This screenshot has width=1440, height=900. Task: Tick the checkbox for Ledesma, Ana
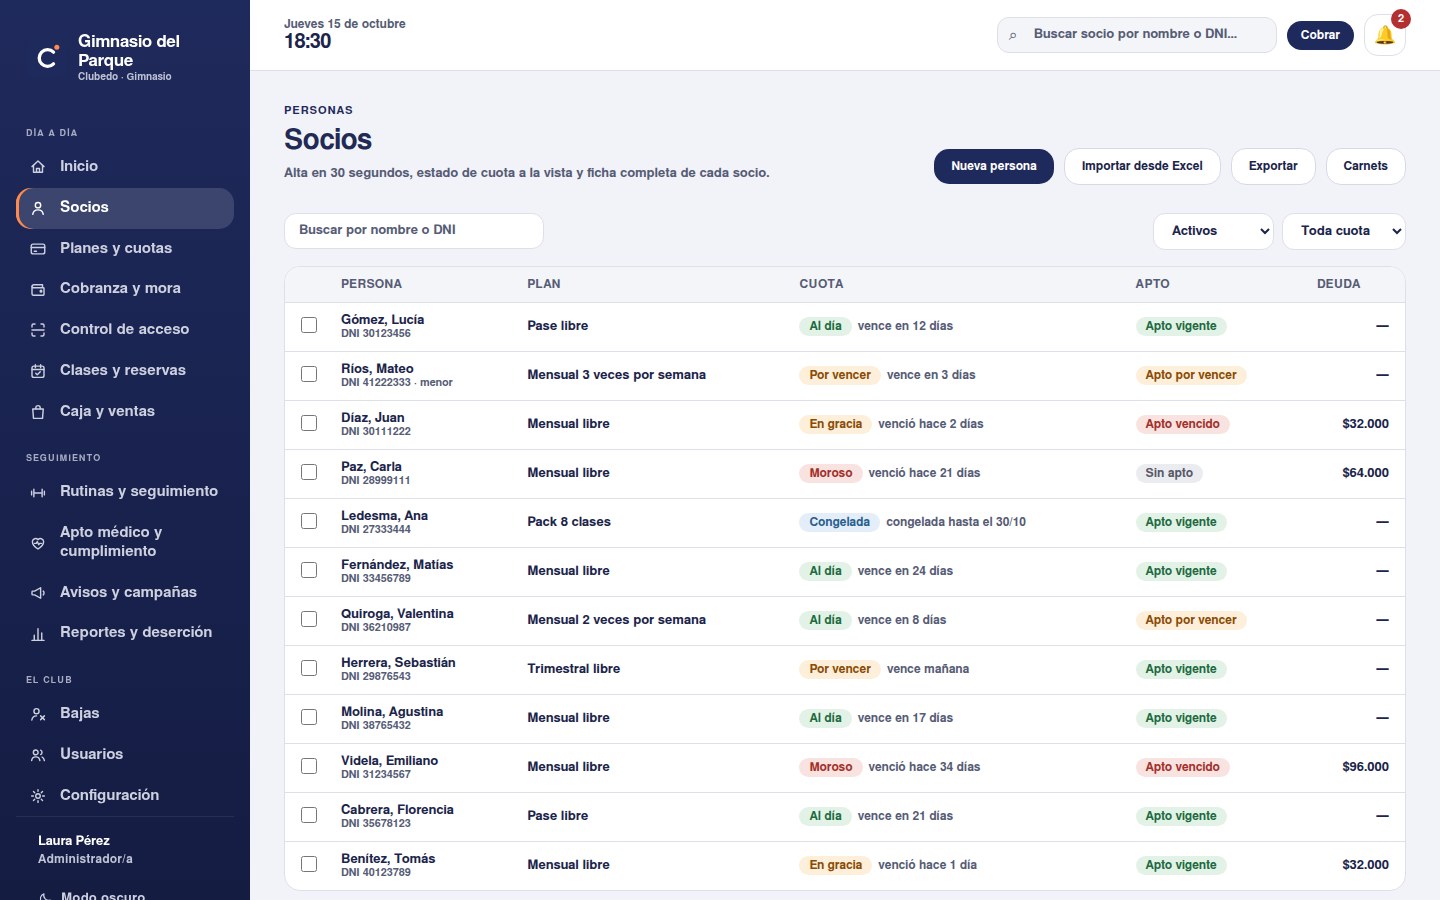pos(309,521)
